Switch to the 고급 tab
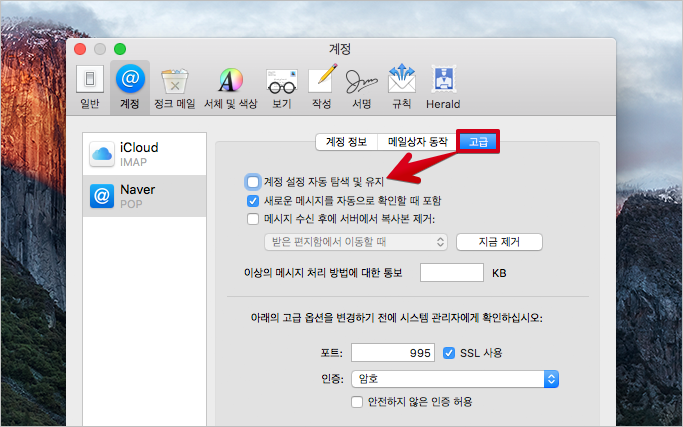Viewport: 683px width, 427px height. [x=478, y=142]
